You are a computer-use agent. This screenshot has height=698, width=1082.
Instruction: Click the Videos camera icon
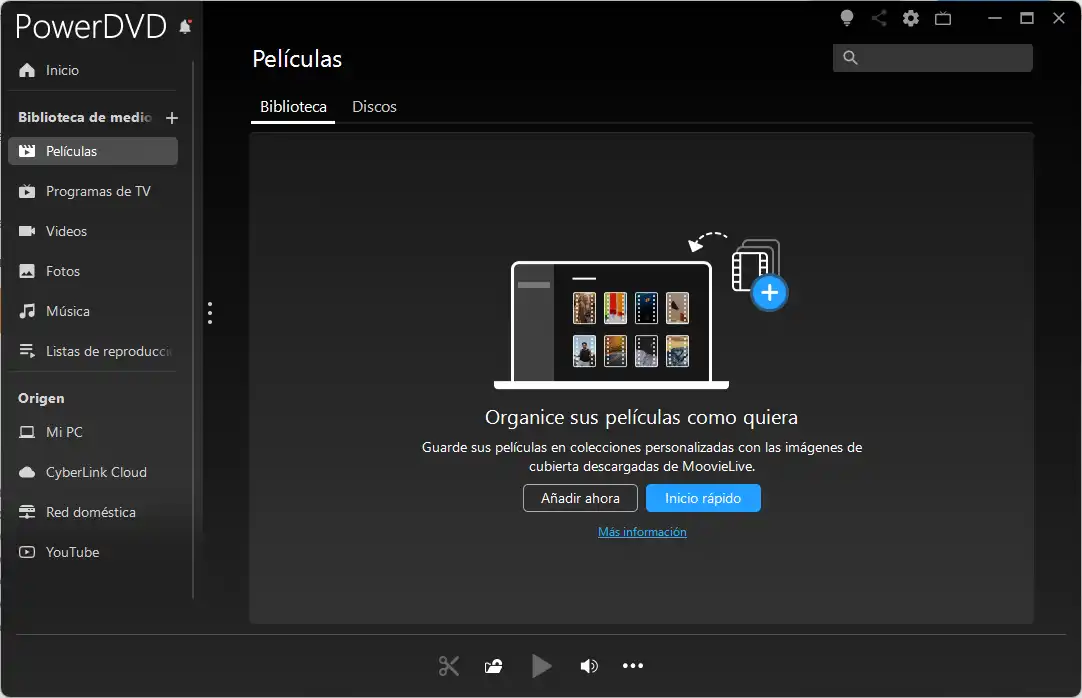(27, 231)
